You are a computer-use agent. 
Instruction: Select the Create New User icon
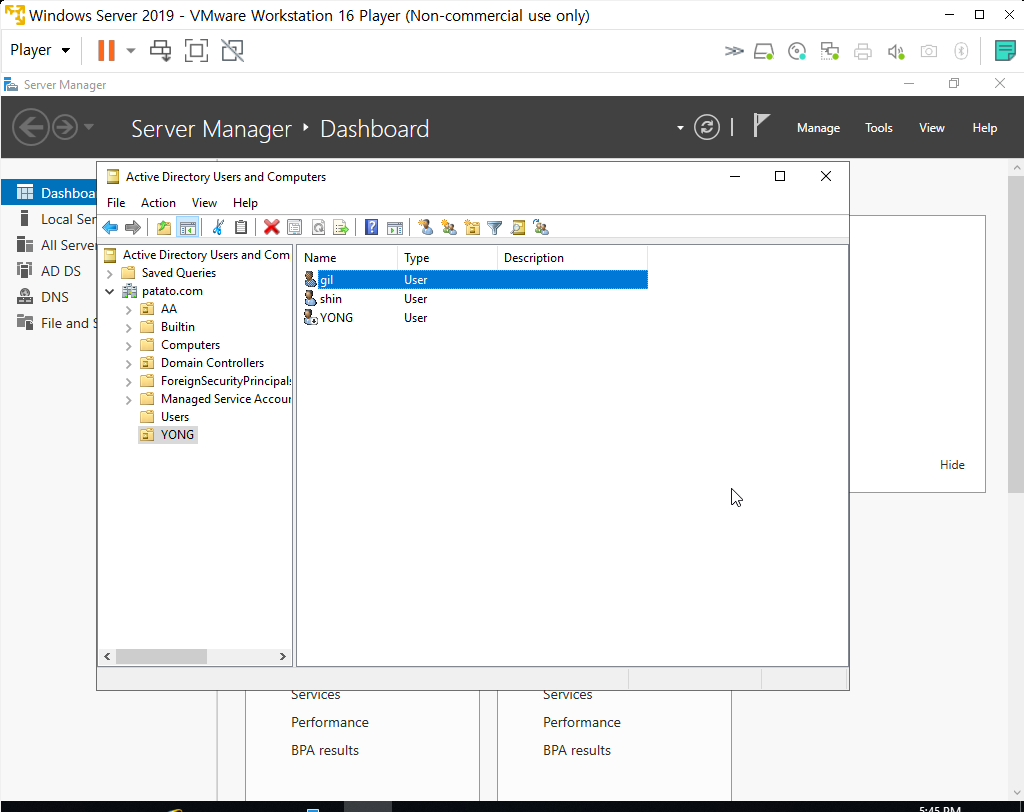click(x=425, y=227)
